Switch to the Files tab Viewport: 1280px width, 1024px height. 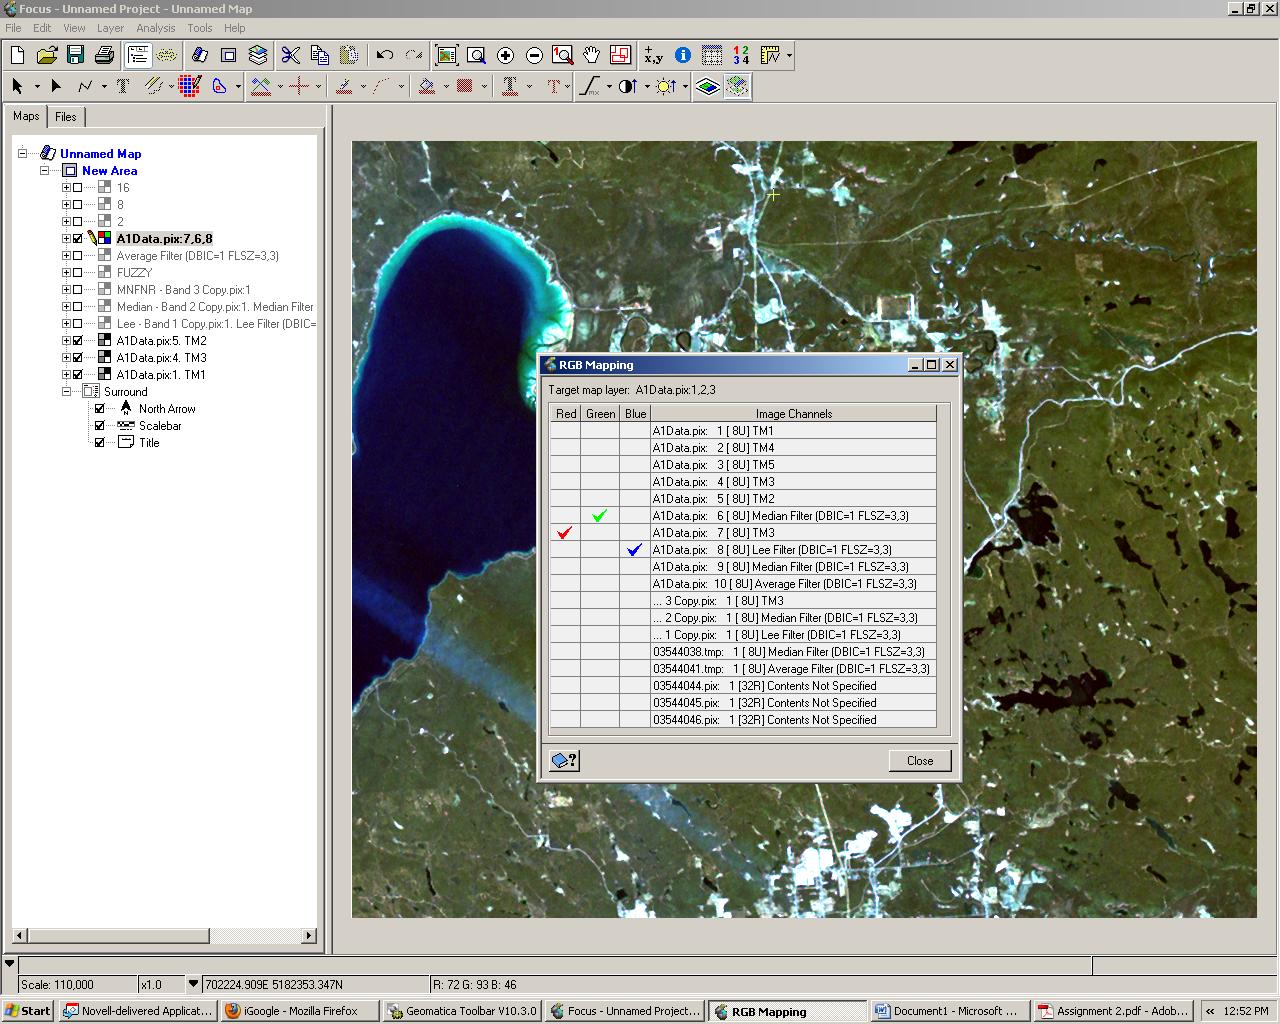(x=66, y=117)
